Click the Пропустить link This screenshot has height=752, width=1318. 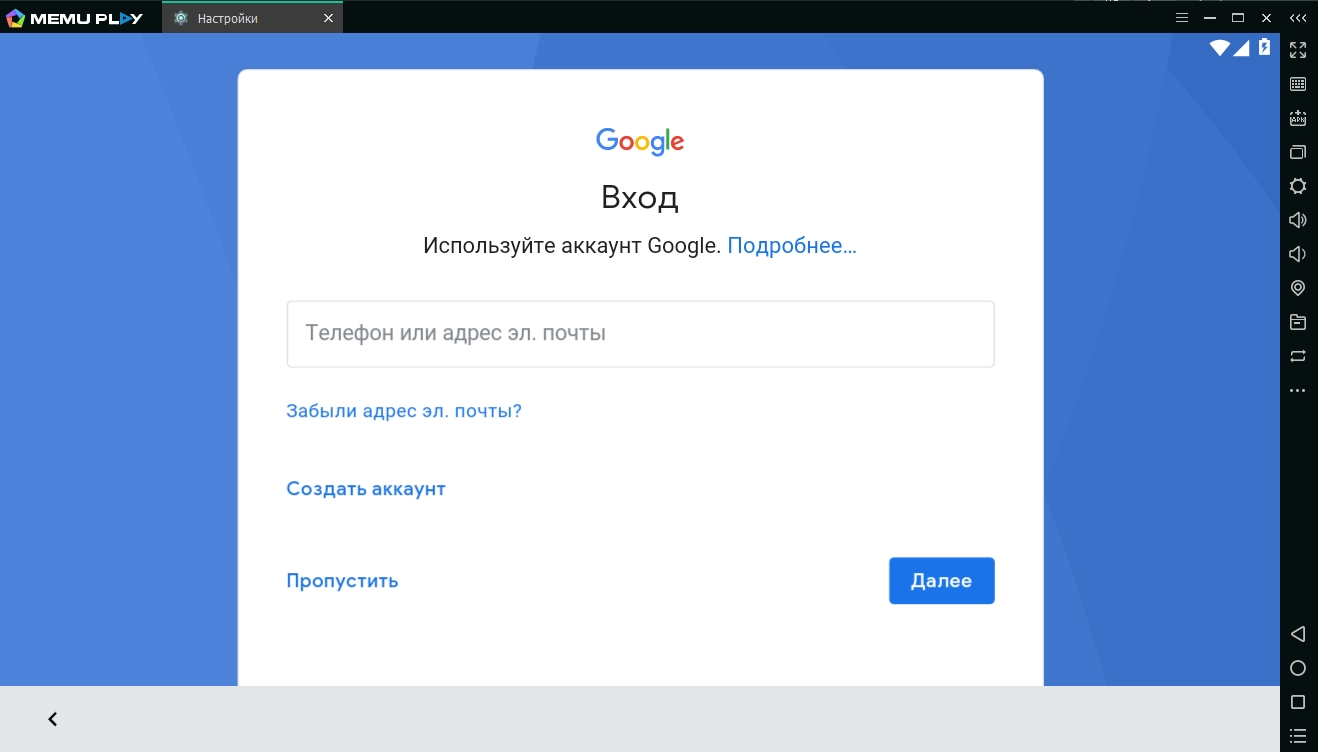tap(342, 581)
